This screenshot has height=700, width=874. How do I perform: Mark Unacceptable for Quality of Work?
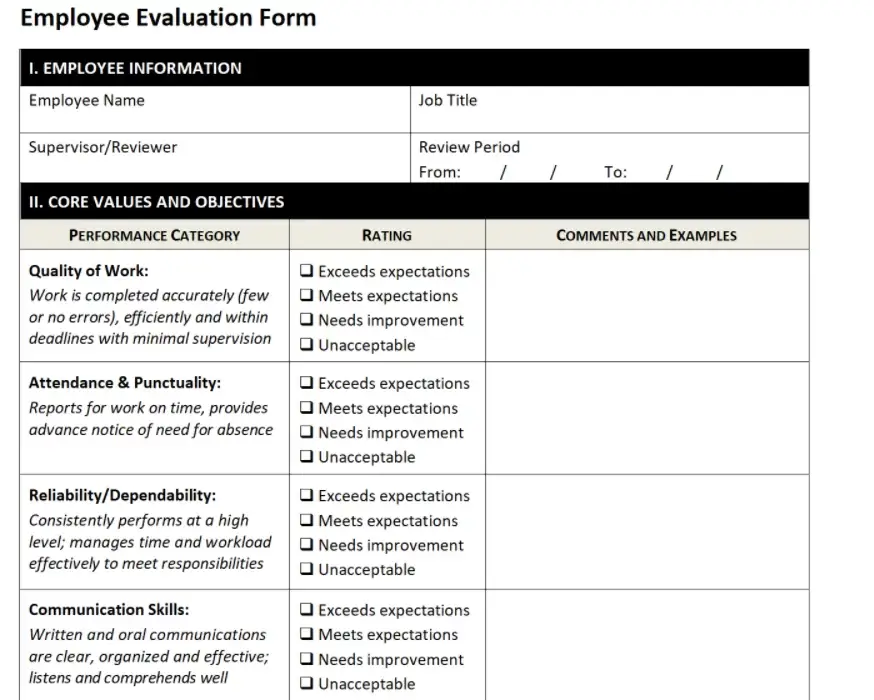pyautogui.click(x=307, y=345)
